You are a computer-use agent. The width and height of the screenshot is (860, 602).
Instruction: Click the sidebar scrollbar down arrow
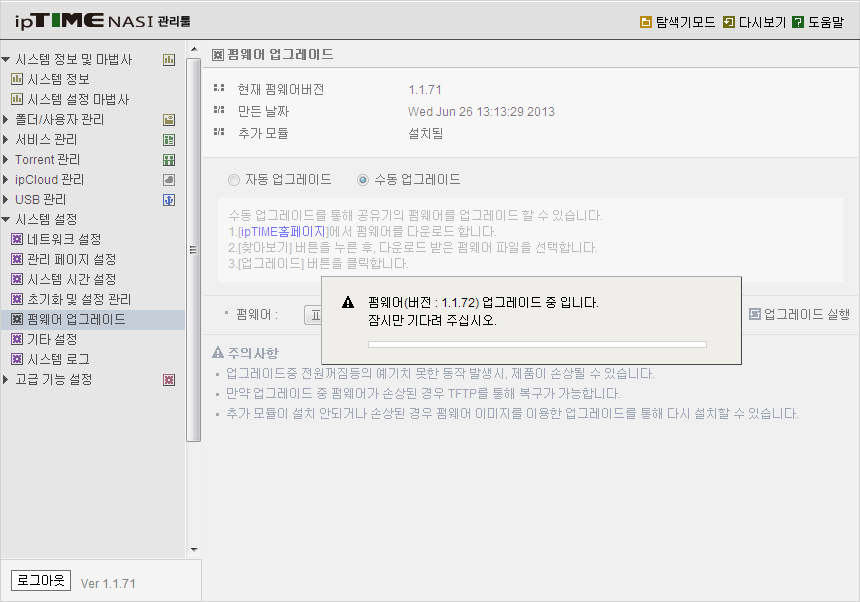coord(194,550)
